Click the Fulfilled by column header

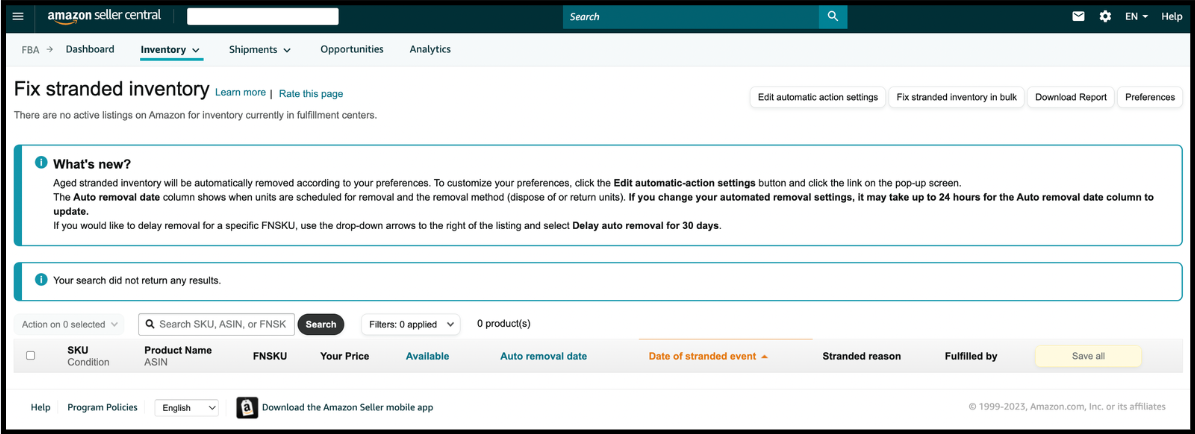[971, 356]
